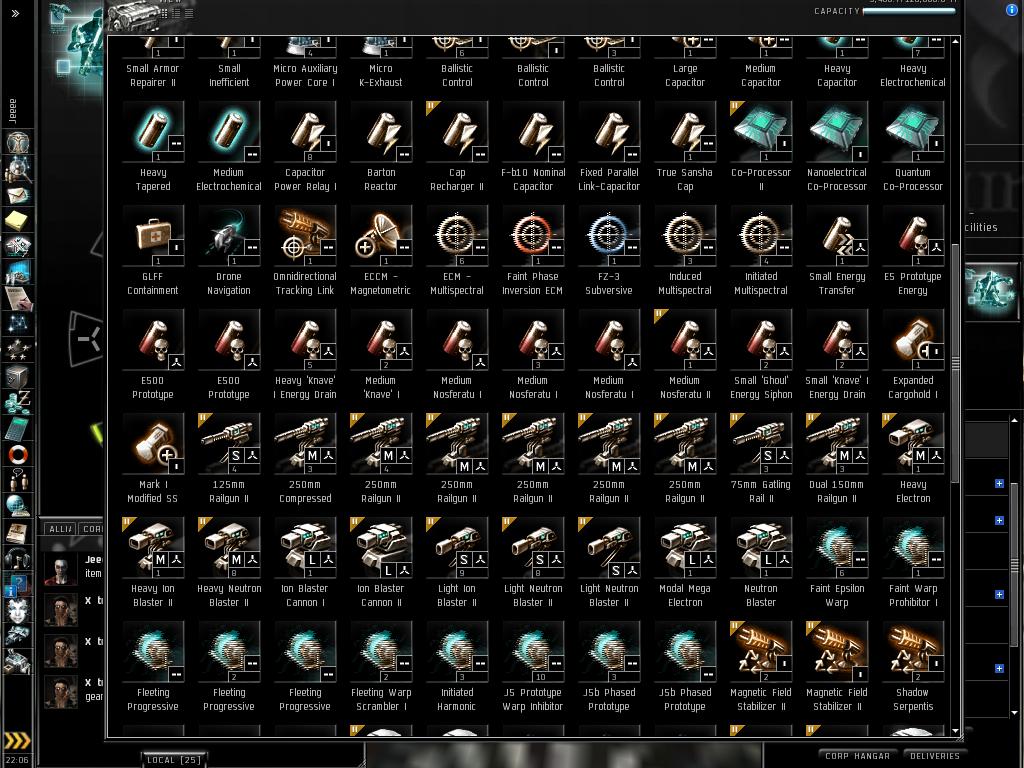Click the lifesaver Help icon

click(x=17, y=454)
